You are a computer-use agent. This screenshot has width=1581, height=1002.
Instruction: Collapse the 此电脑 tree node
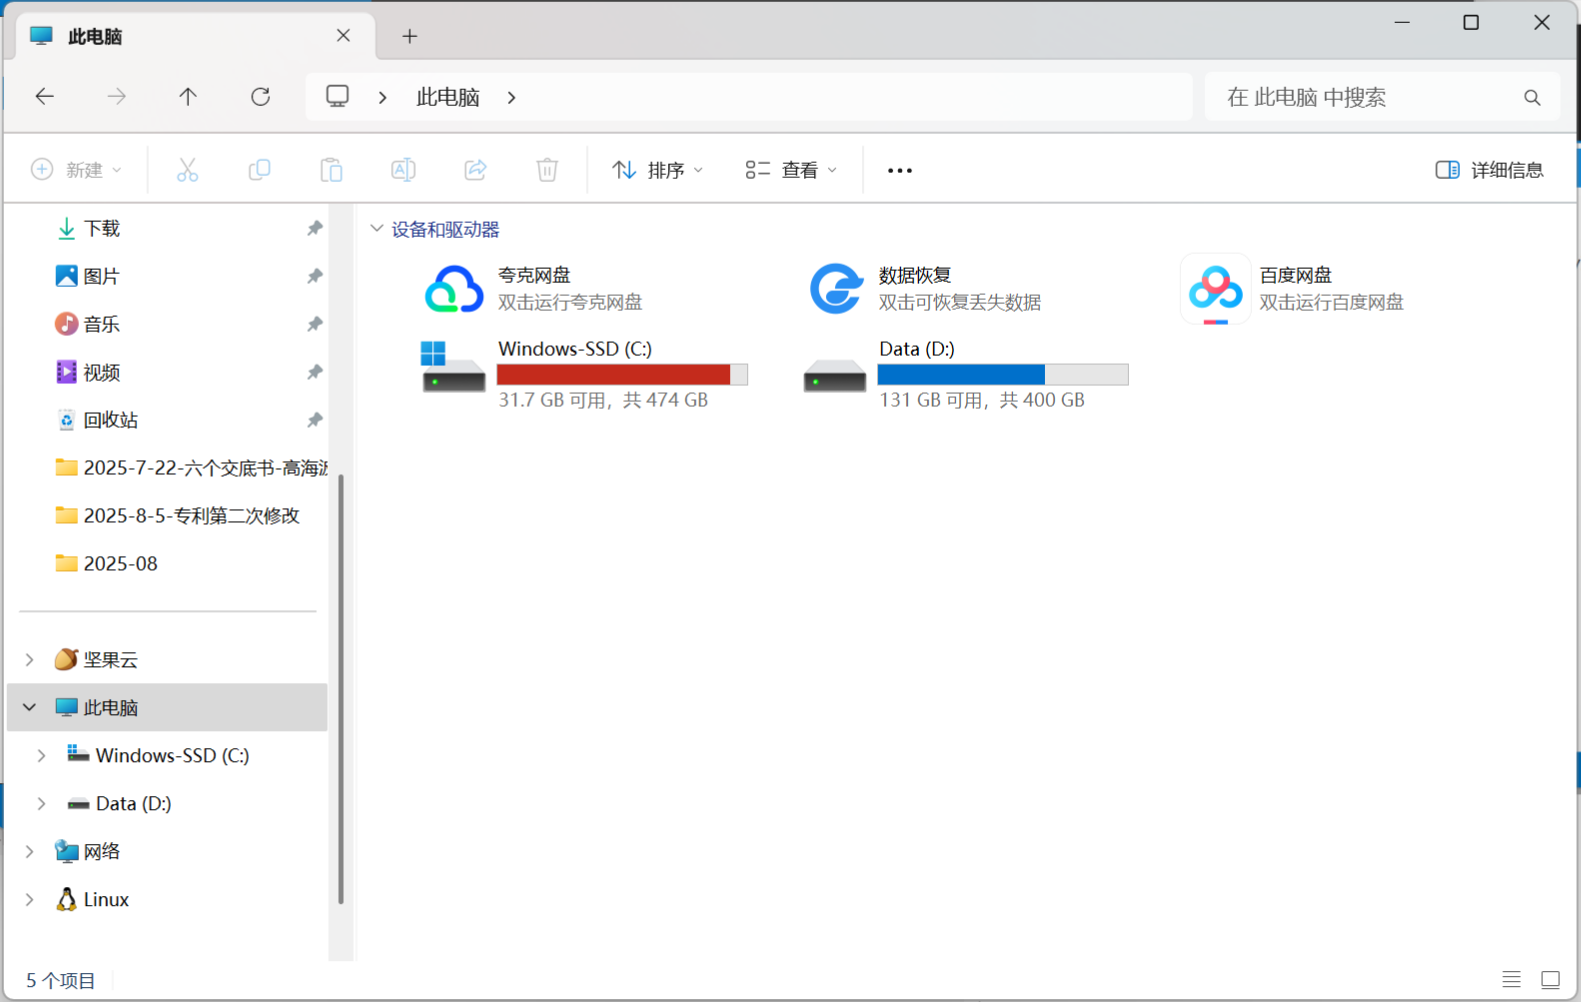30,708
